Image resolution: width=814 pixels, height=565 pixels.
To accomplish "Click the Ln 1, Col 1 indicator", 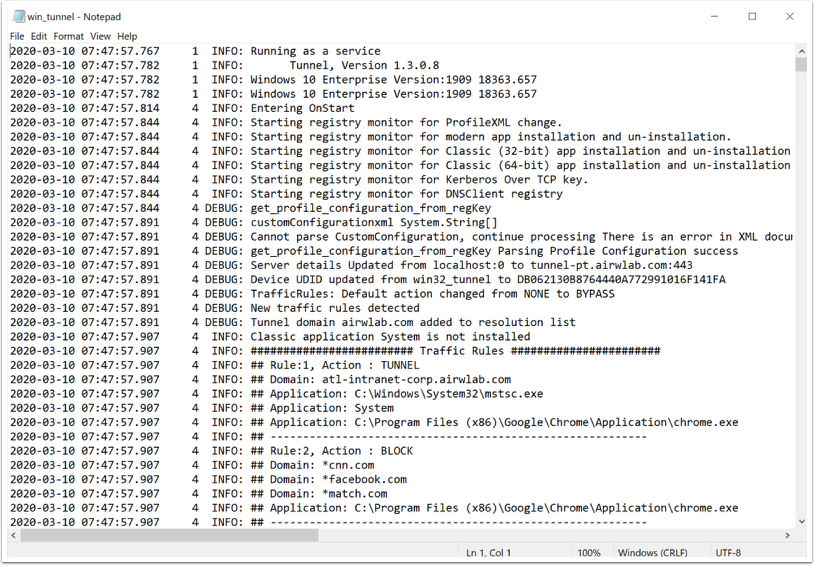I will tap(489, 553).
